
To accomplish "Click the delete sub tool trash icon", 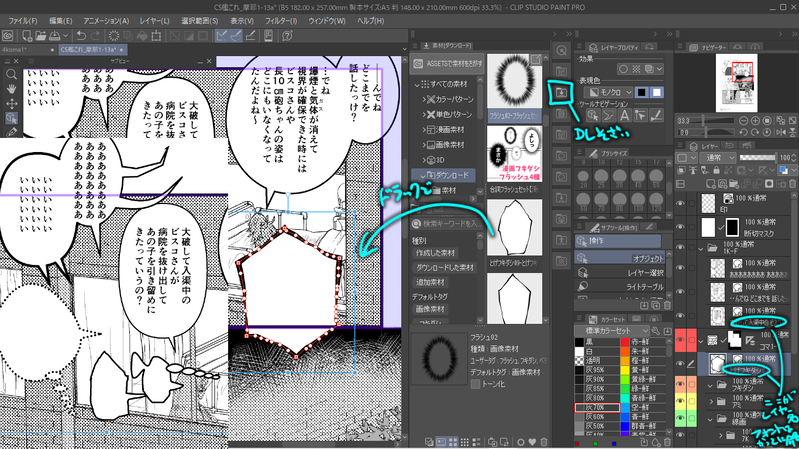I will pos(667,305).
